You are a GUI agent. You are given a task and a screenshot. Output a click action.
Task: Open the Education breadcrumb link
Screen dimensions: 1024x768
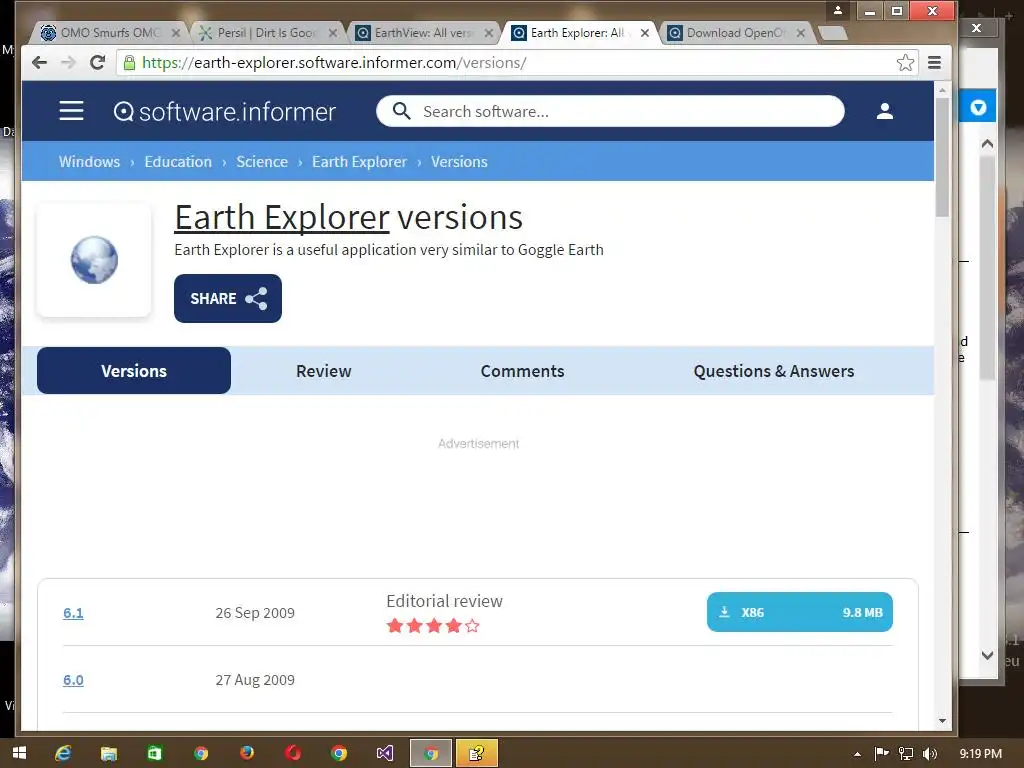pyautogui.click(x=178, y=161)
